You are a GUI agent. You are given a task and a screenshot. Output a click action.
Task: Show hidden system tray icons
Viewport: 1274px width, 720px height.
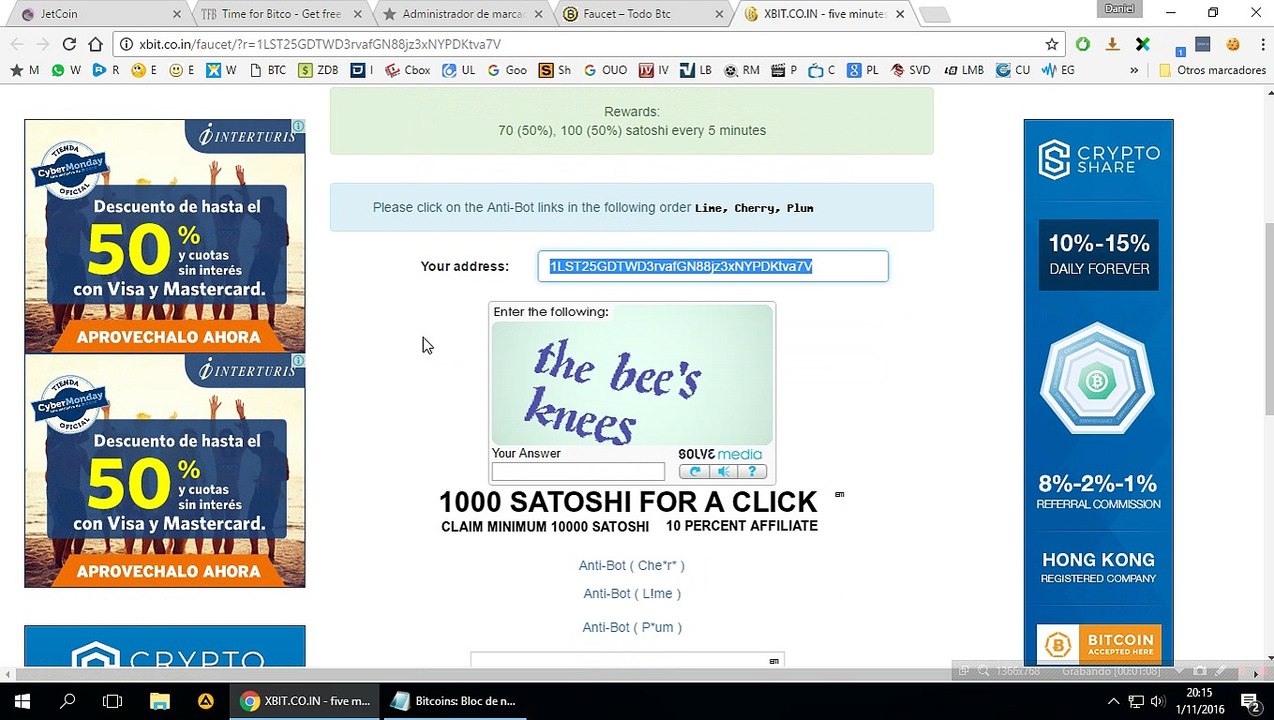click(x=1114, y=701)
